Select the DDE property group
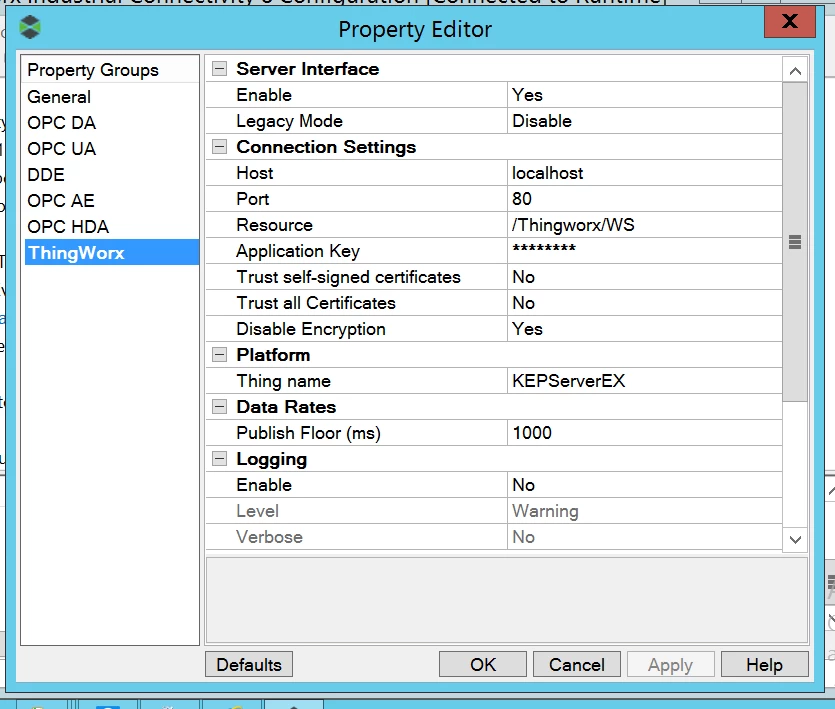835x709 pixels. [x=46, y=175]
